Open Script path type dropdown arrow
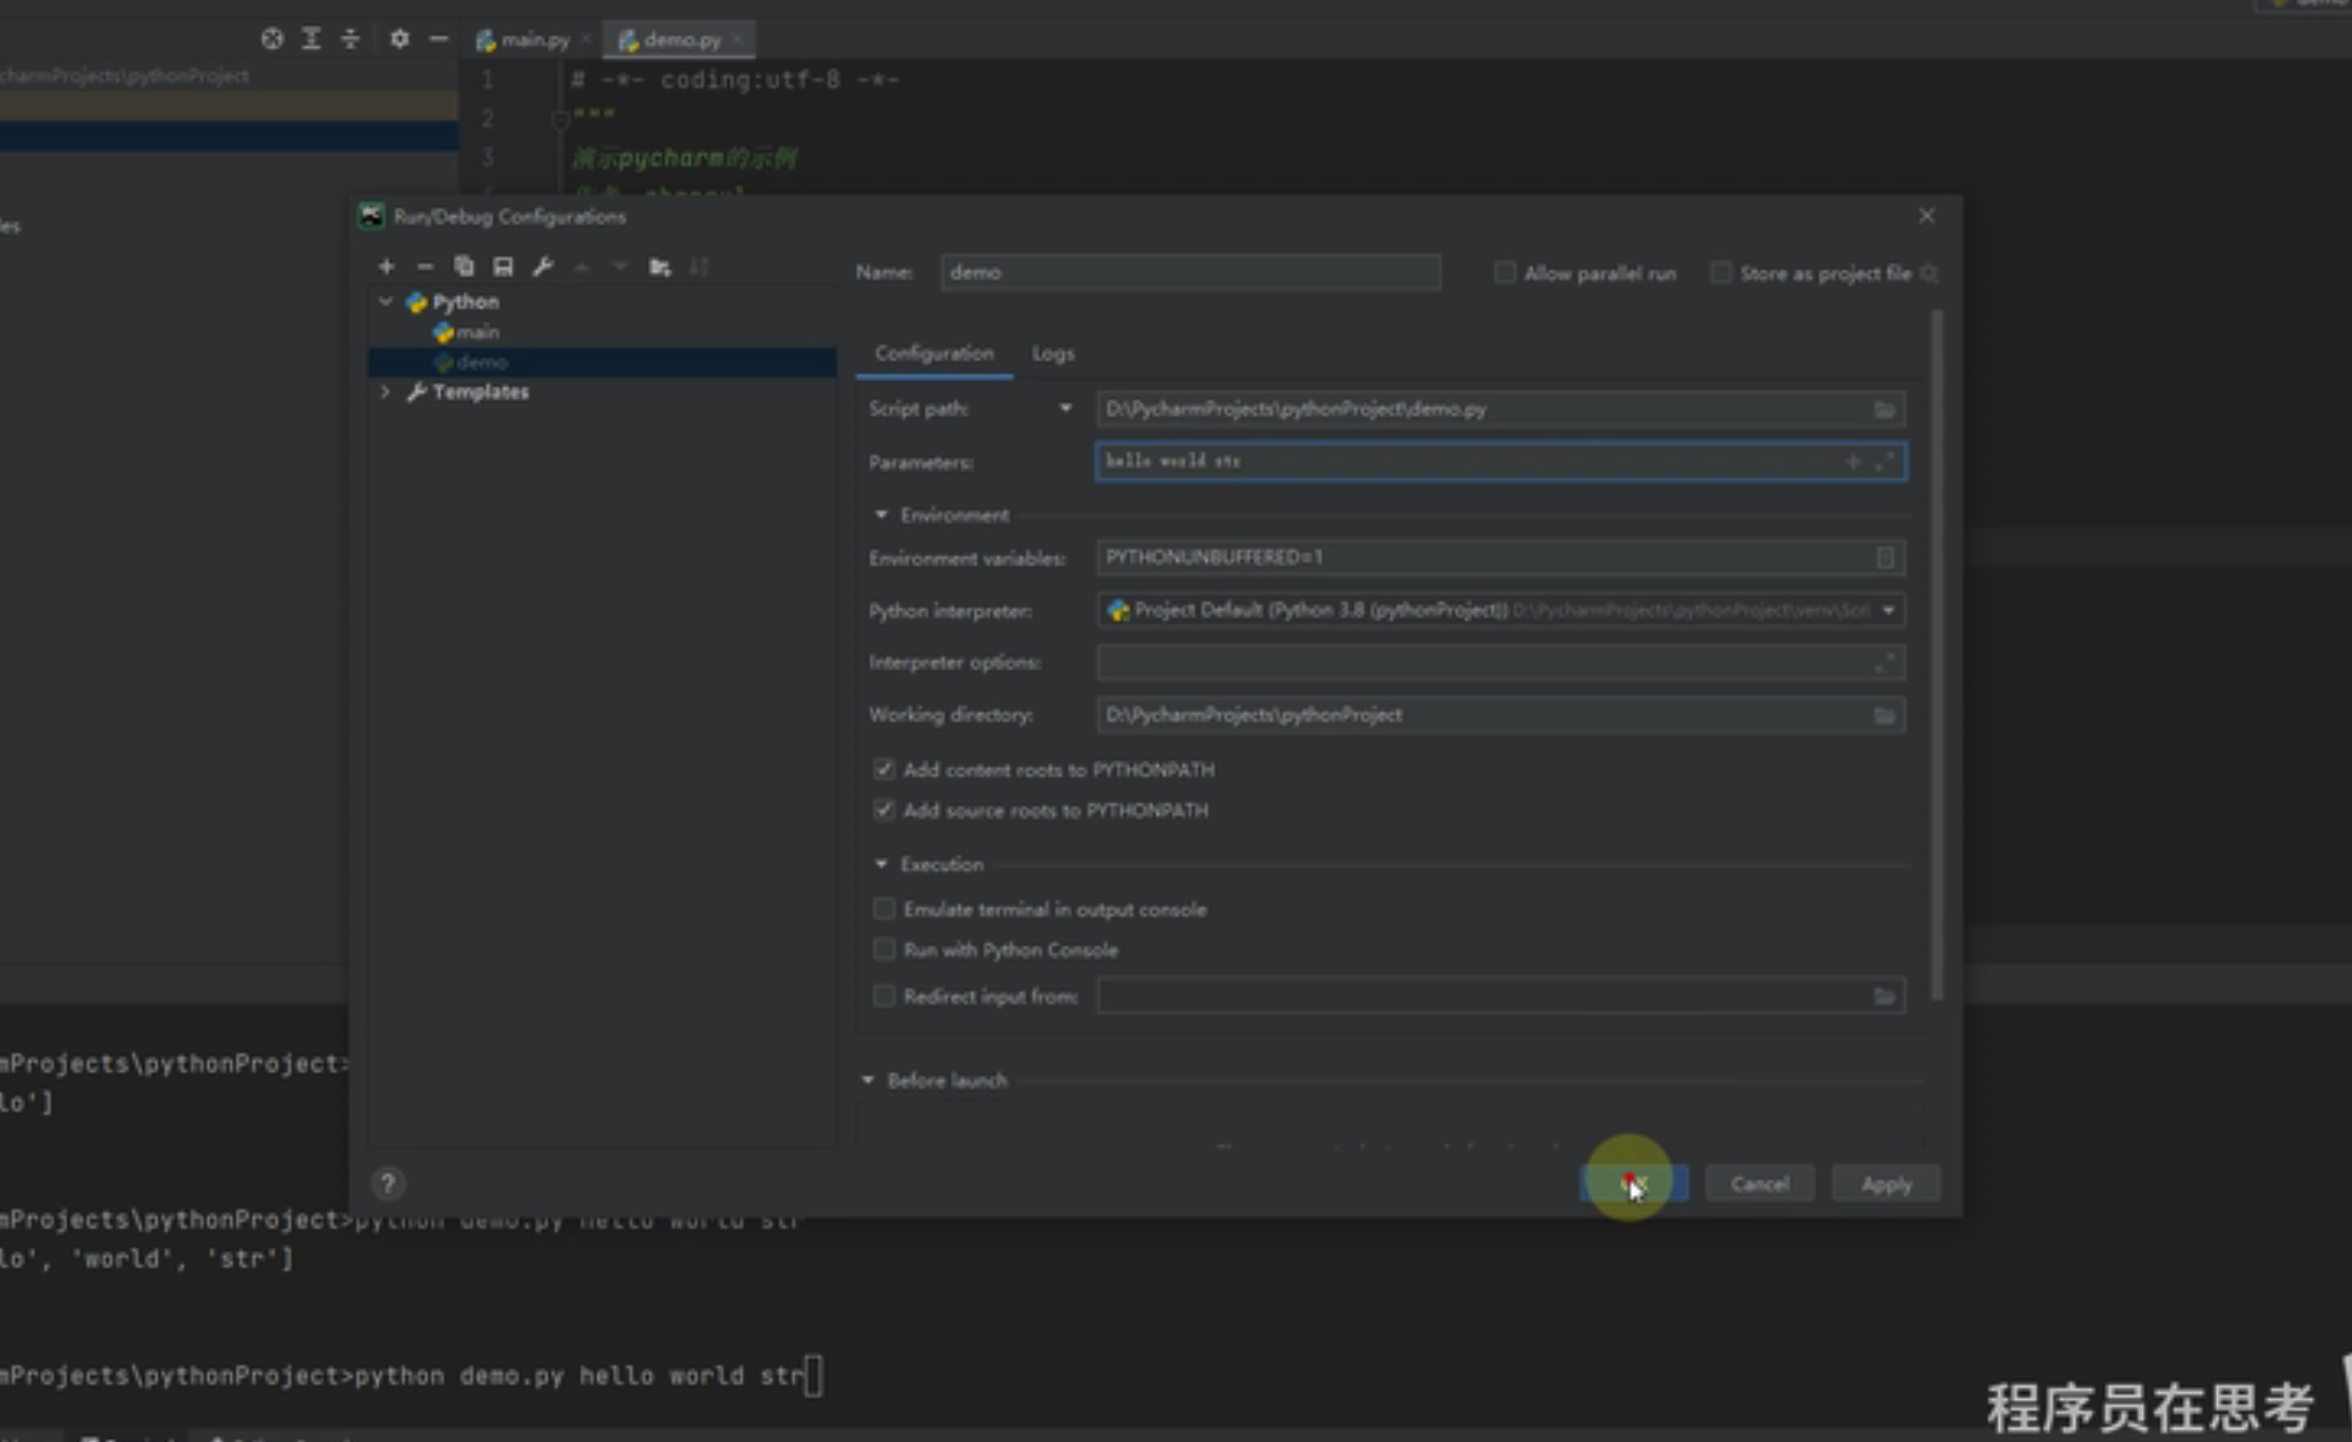Image resolution: width=2352 pixels, height=1442 pixels. 1065,409
